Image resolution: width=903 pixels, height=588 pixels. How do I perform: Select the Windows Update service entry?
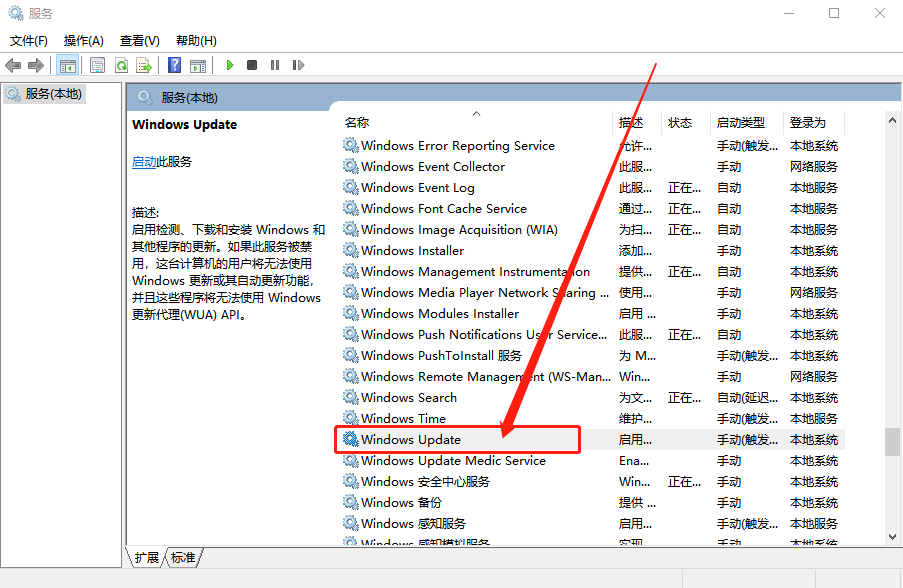pos(420,439)
